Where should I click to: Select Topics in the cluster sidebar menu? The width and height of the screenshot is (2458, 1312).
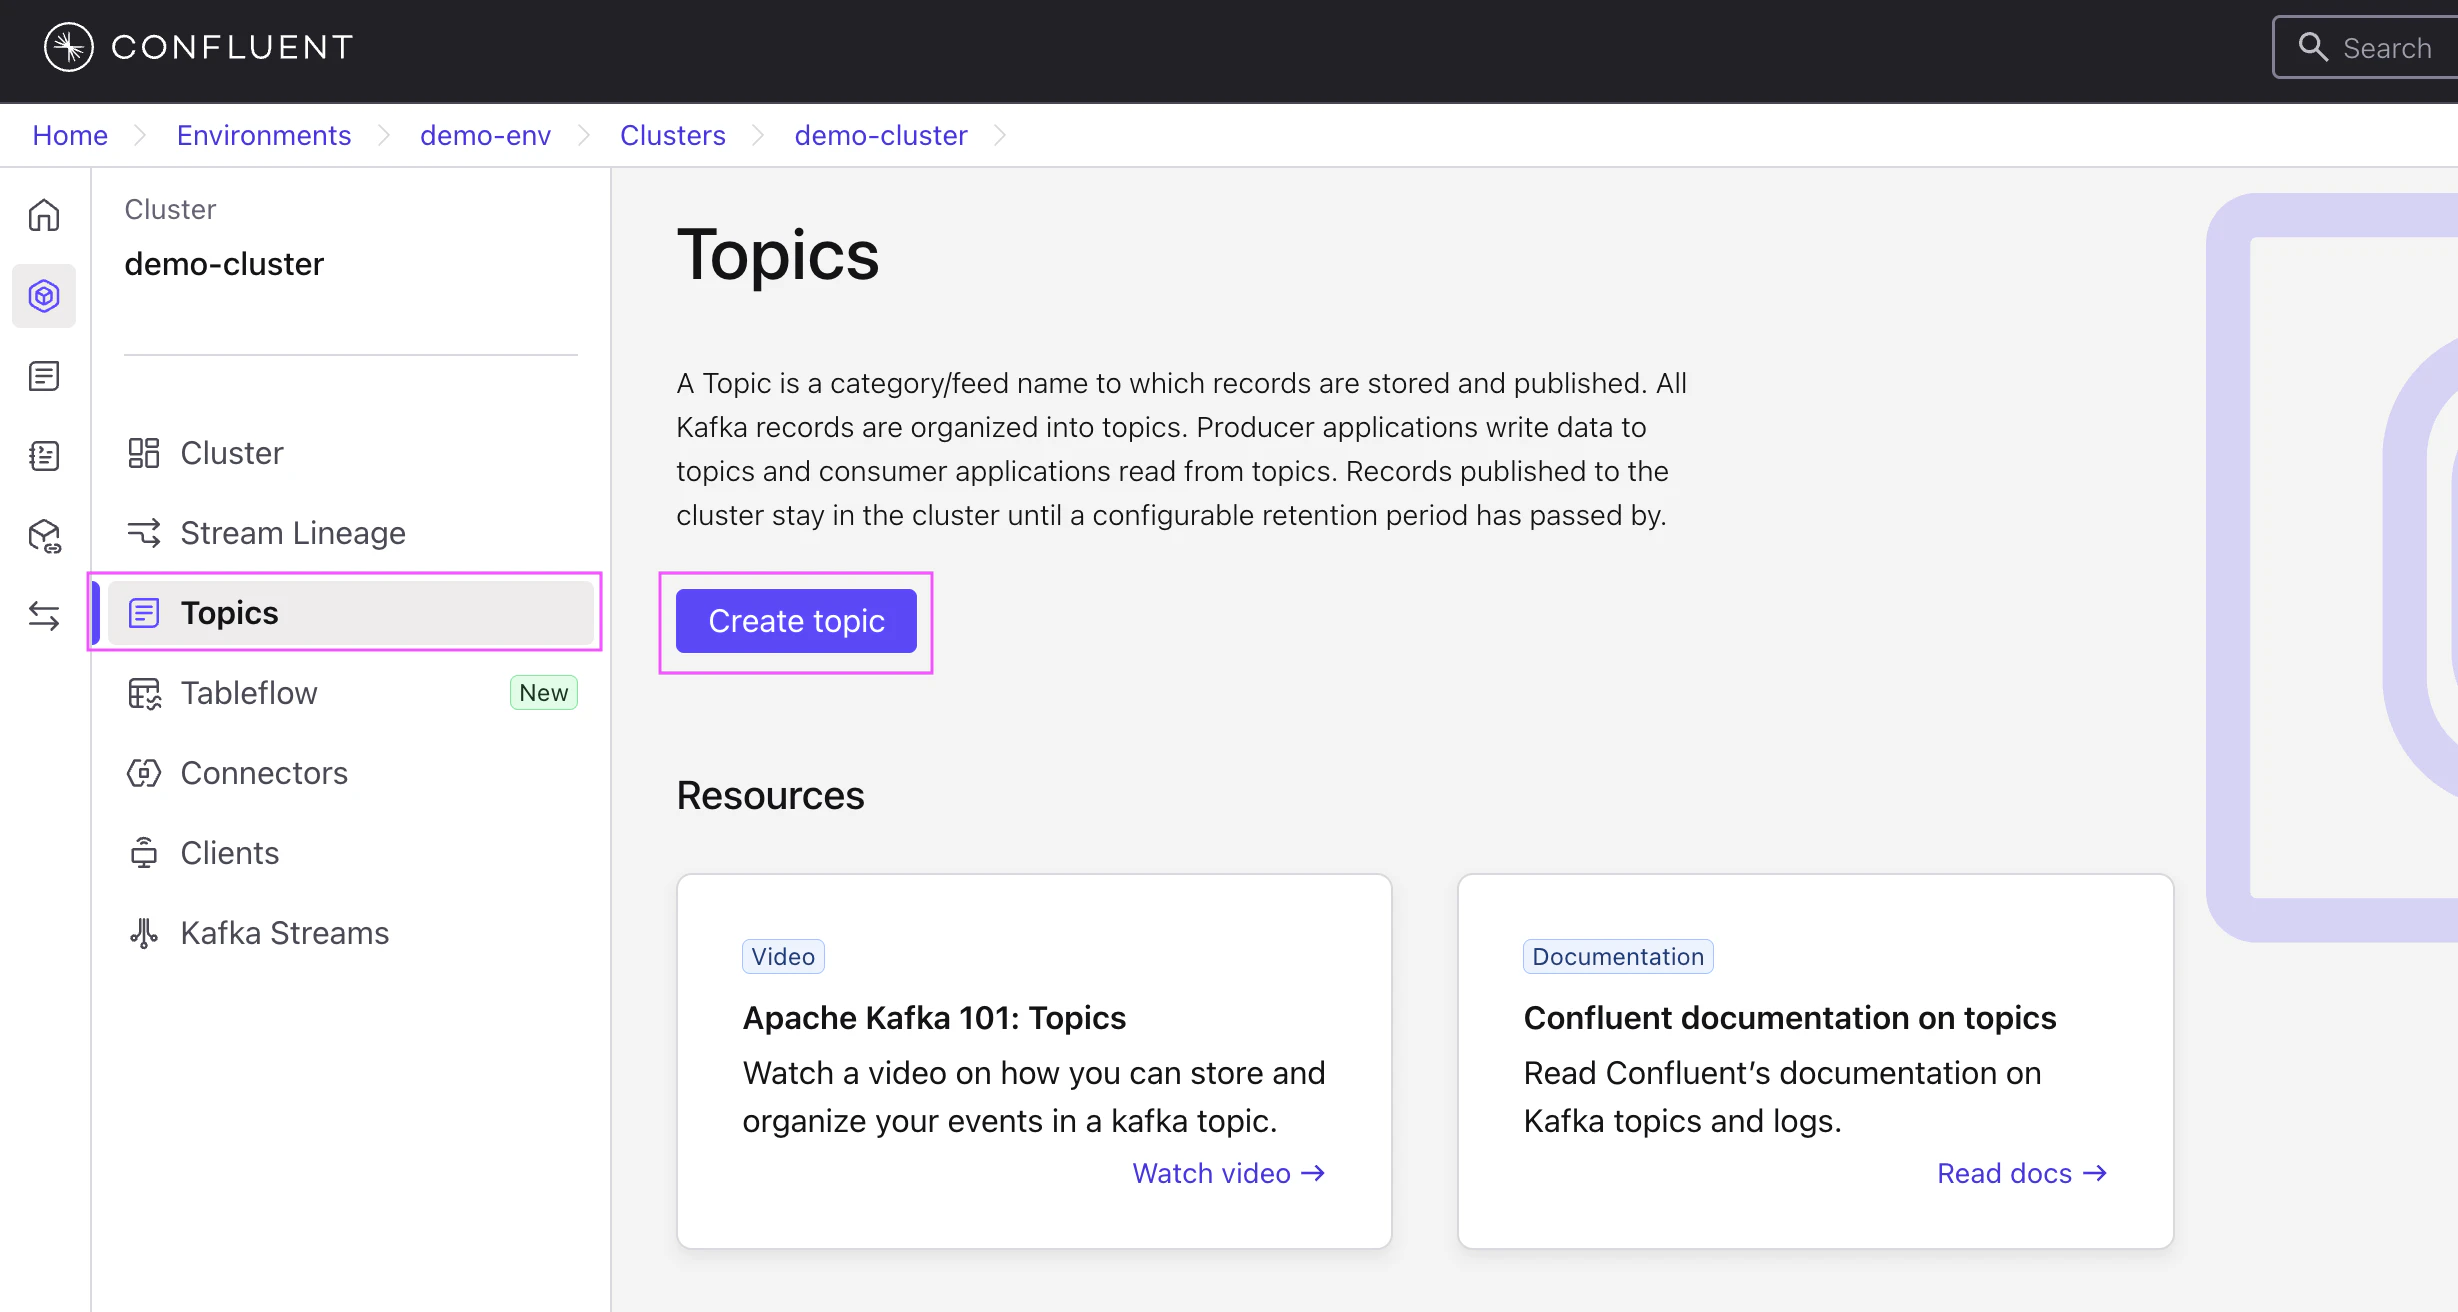tap(351, 613)
